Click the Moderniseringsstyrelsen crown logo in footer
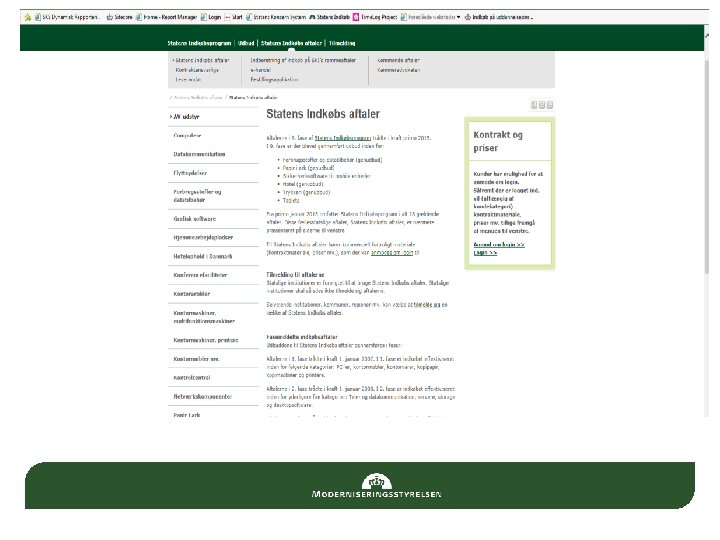Screen dimensions: 720x540 tap(377, 482)
